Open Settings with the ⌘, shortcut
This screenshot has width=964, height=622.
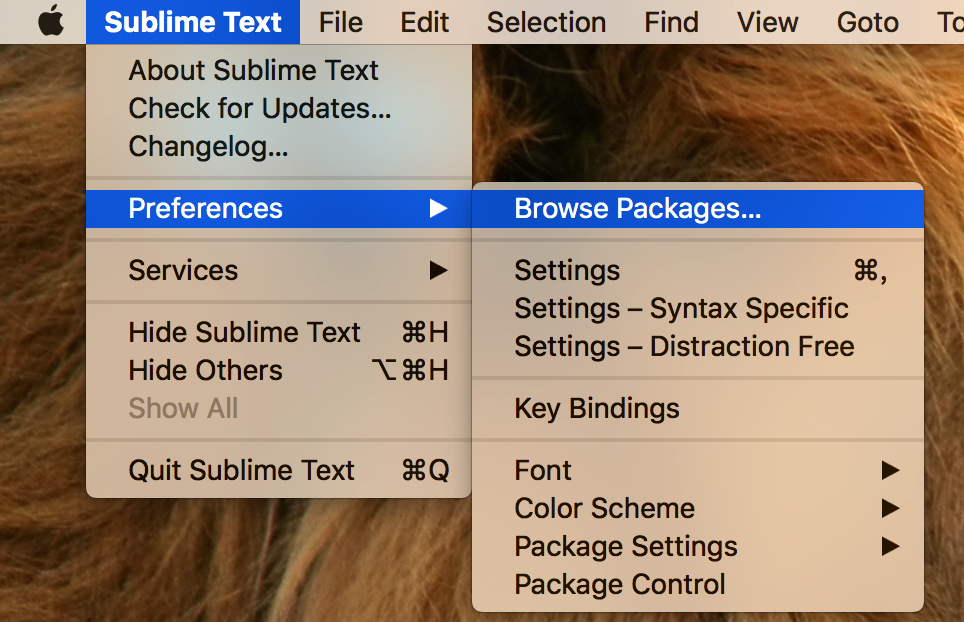pyautogui.click(x=698, y=270)
